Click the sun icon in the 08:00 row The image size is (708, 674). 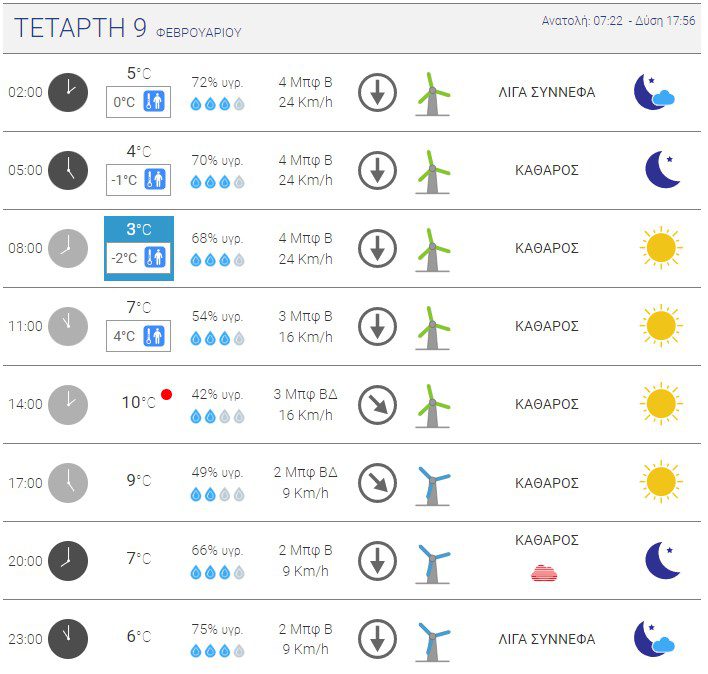tap(661, 248)
